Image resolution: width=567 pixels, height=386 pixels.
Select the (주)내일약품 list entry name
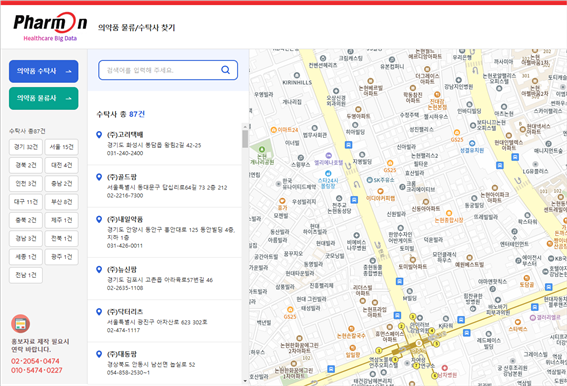click(x=125, y=219)
